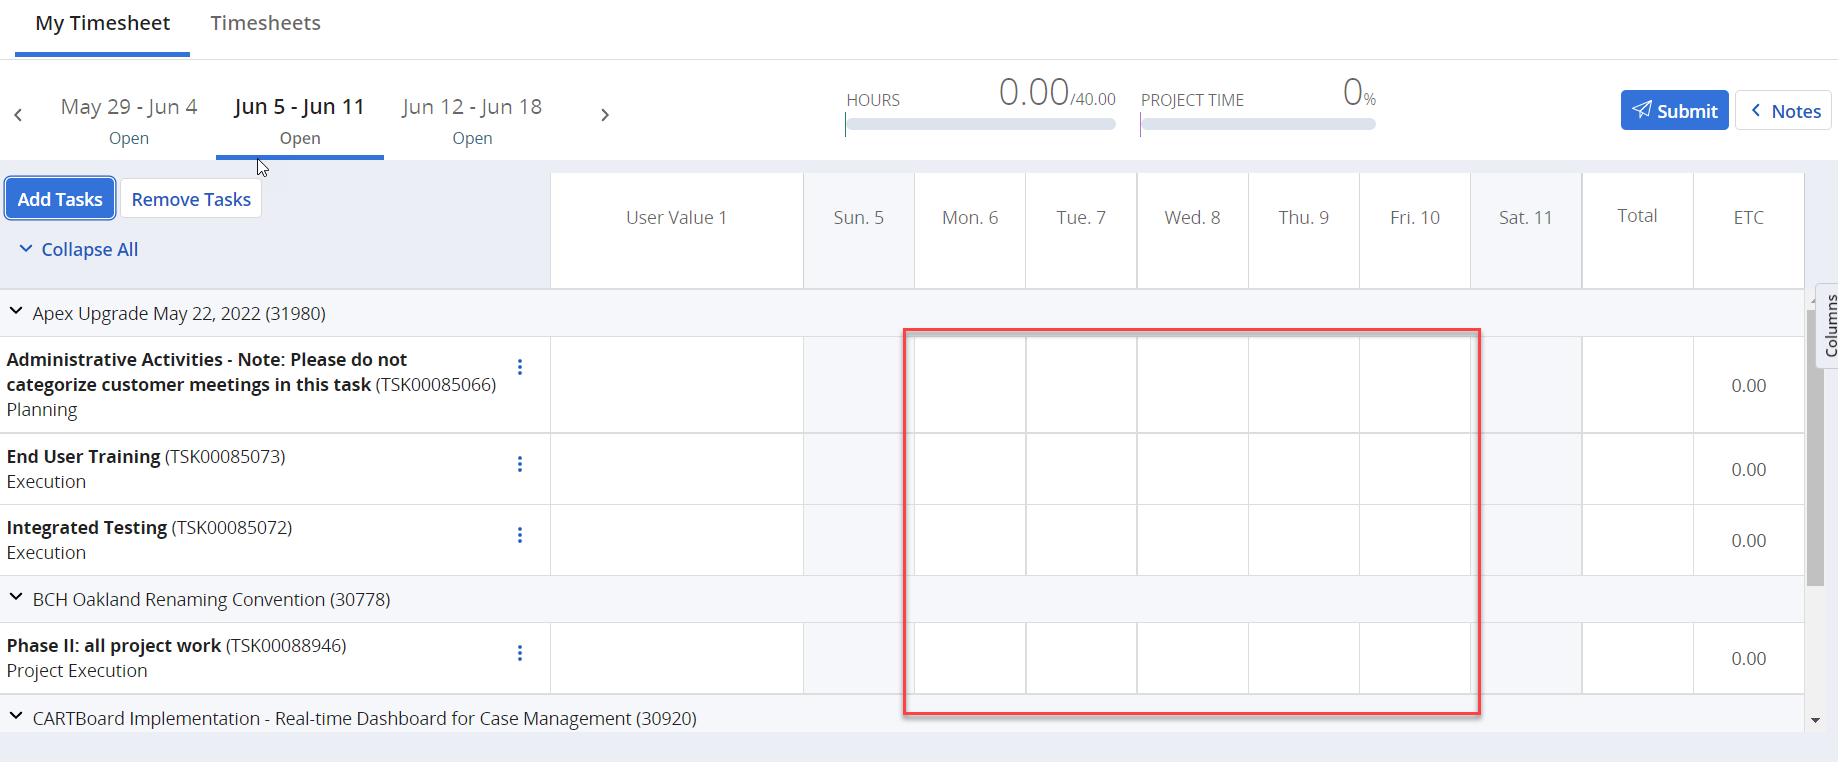The image size is (1838, 762).
Task: Click Phase II: all project work name
Action: tap(114, 645)
